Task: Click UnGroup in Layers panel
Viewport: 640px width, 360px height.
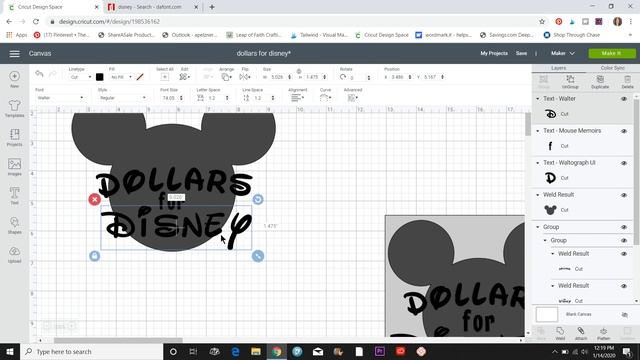Action: pyautogui.click(x=570, y=82)
